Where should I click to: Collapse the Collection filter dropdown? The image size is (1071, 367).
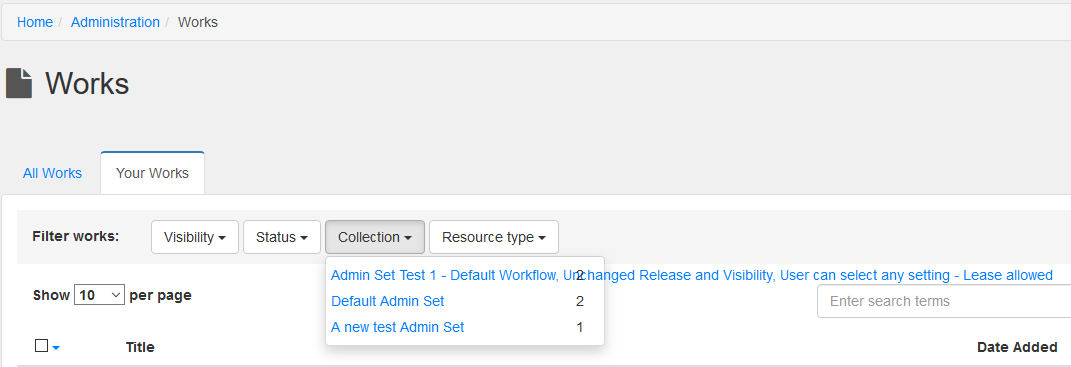click(375, 237)
